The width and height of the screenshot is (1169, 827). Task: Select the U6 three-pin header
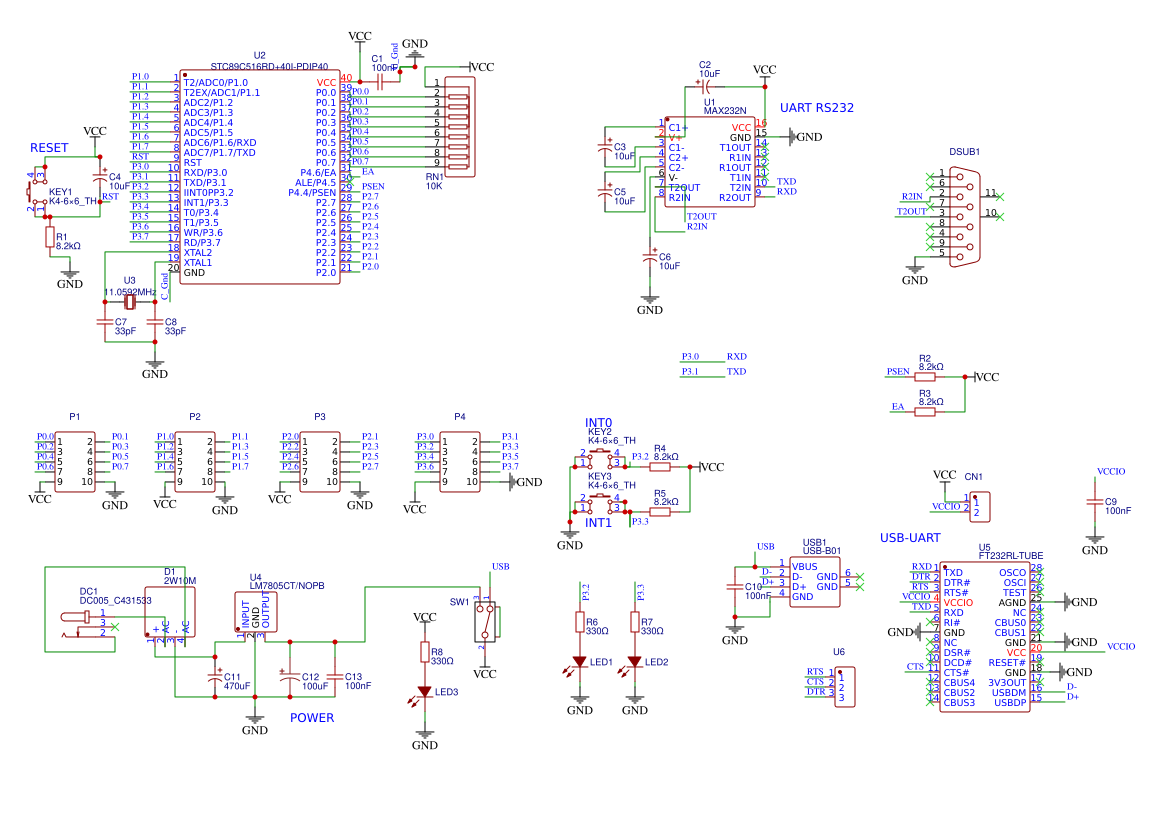[845, 687]
